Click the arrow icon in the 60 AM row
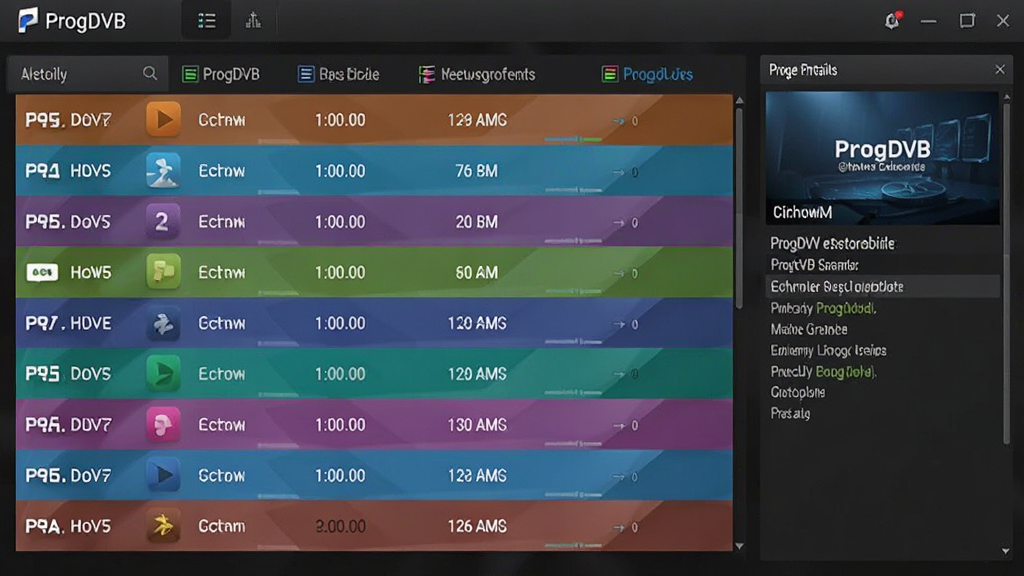Viewport: 1024px width, 576px height. click(x=618, y=274)
